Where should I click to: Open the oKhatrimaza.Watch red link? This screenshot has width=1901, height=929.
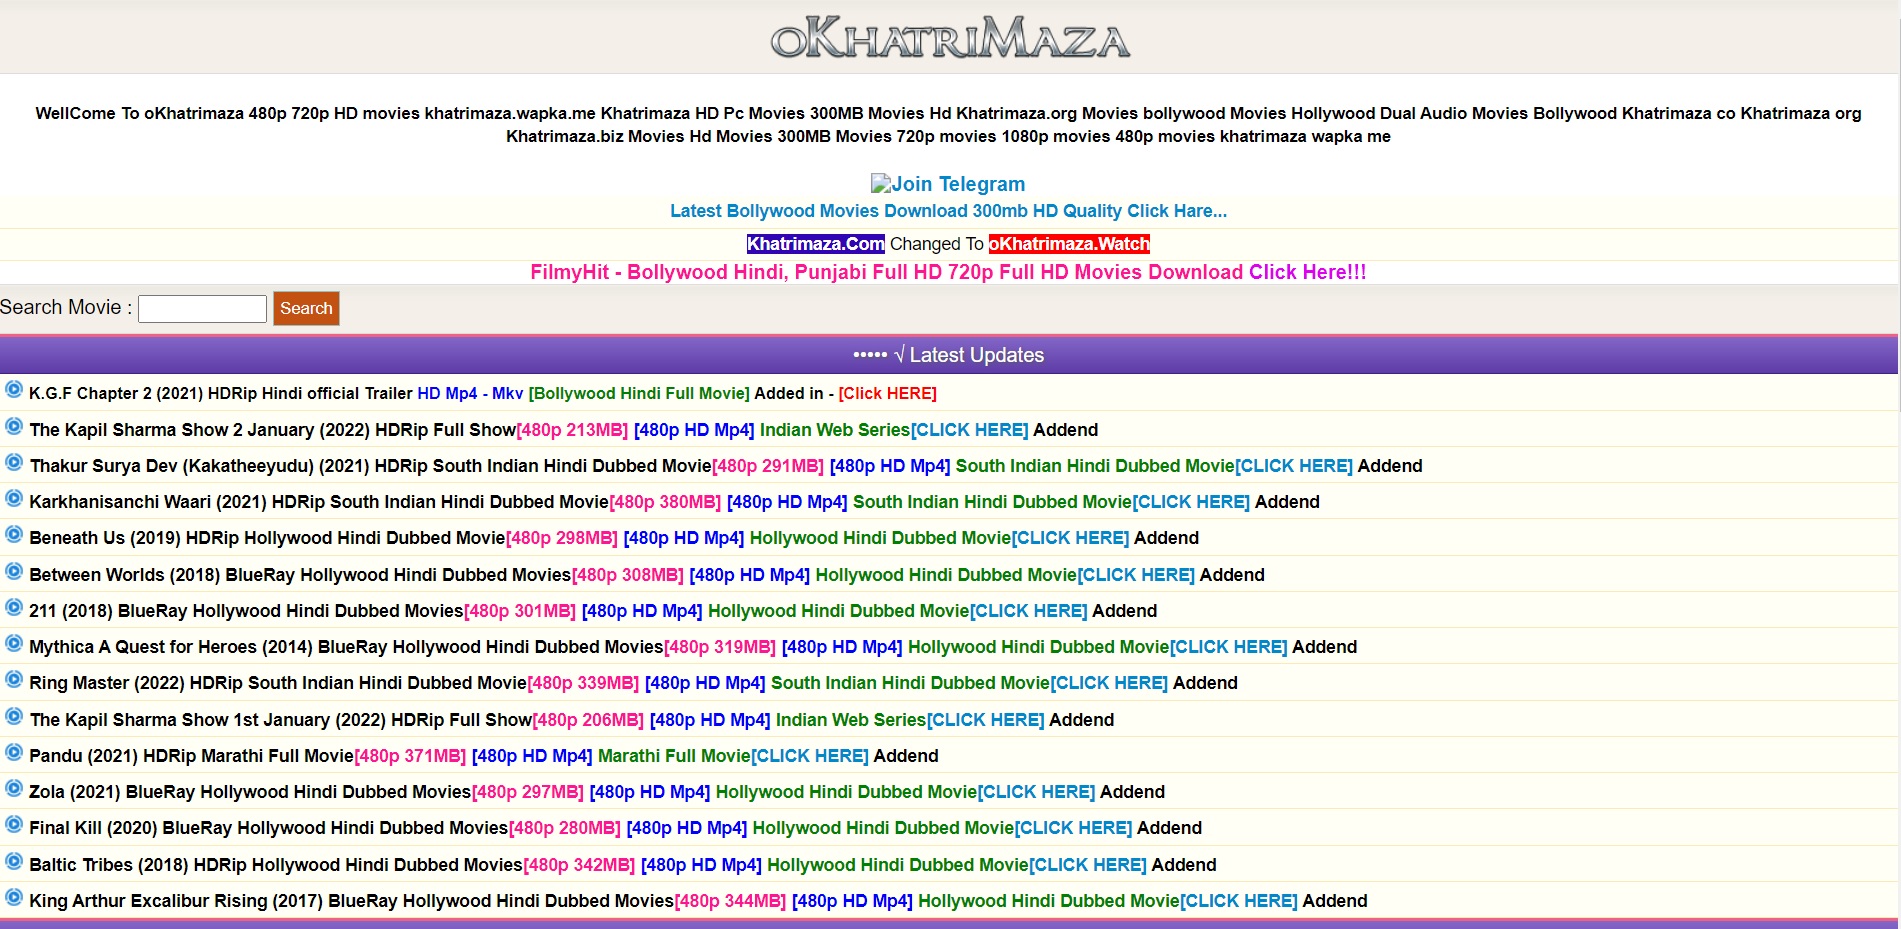[1069, 244]
